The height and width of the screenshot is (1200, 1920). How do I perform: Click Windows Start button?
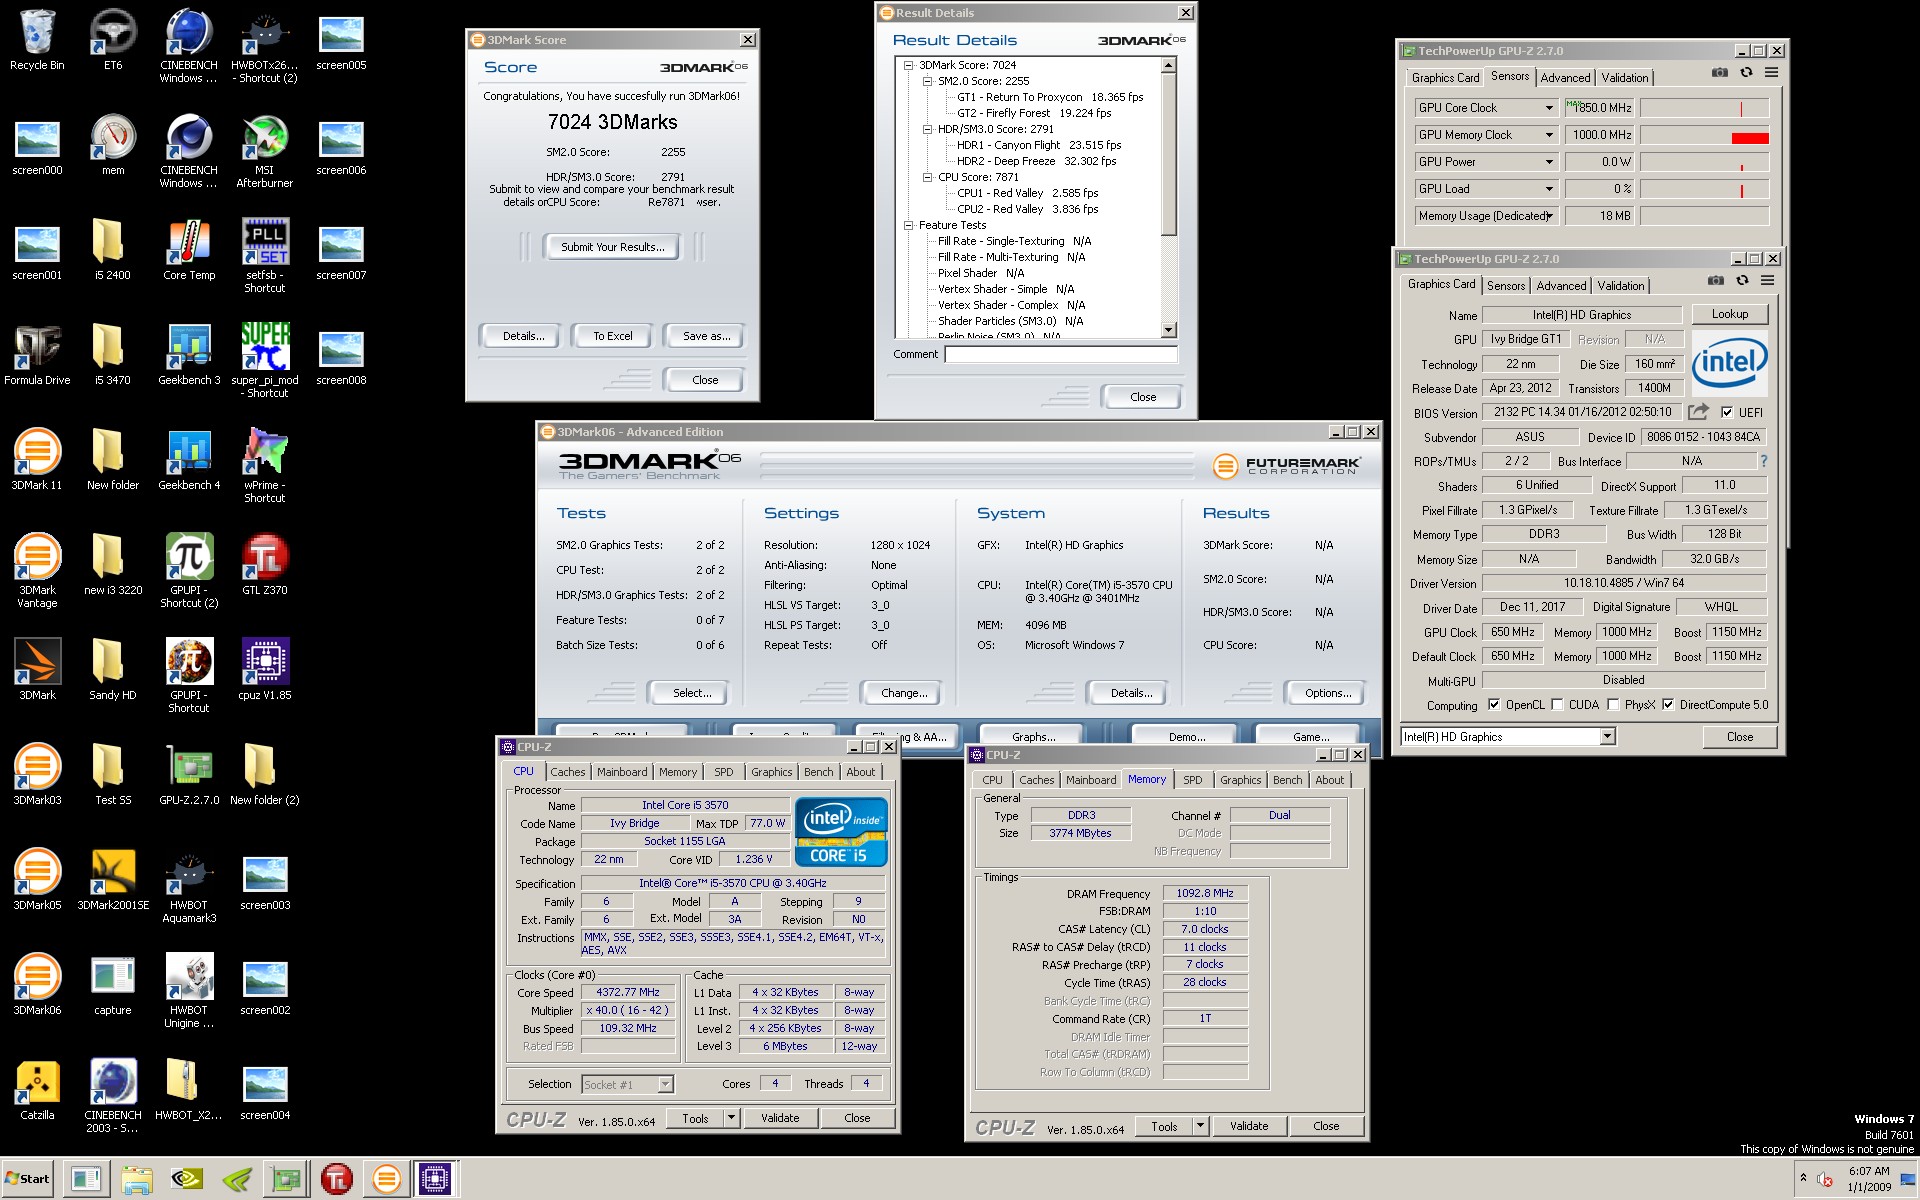point(28,1179)
